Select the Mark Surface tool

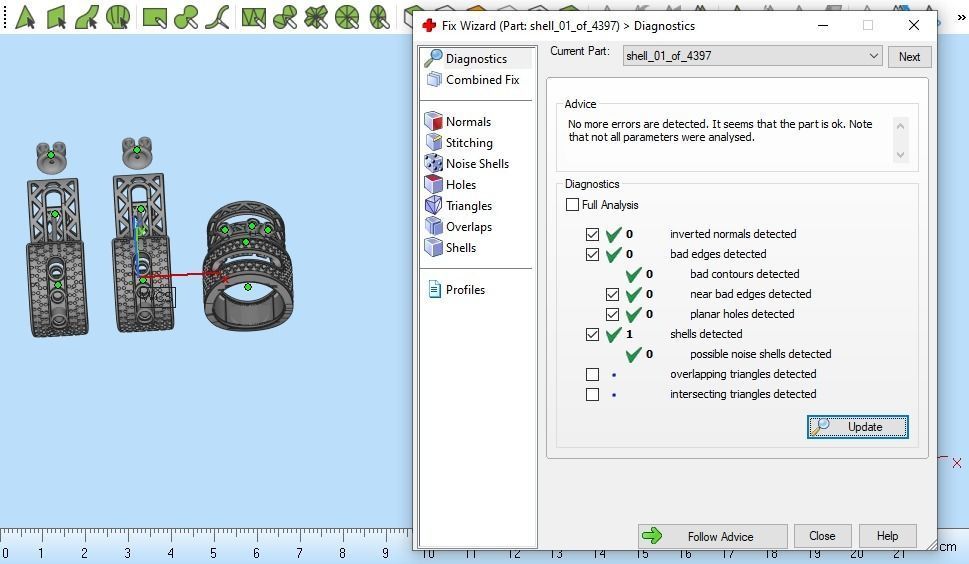pyautogui.click(x=87, y=17)
